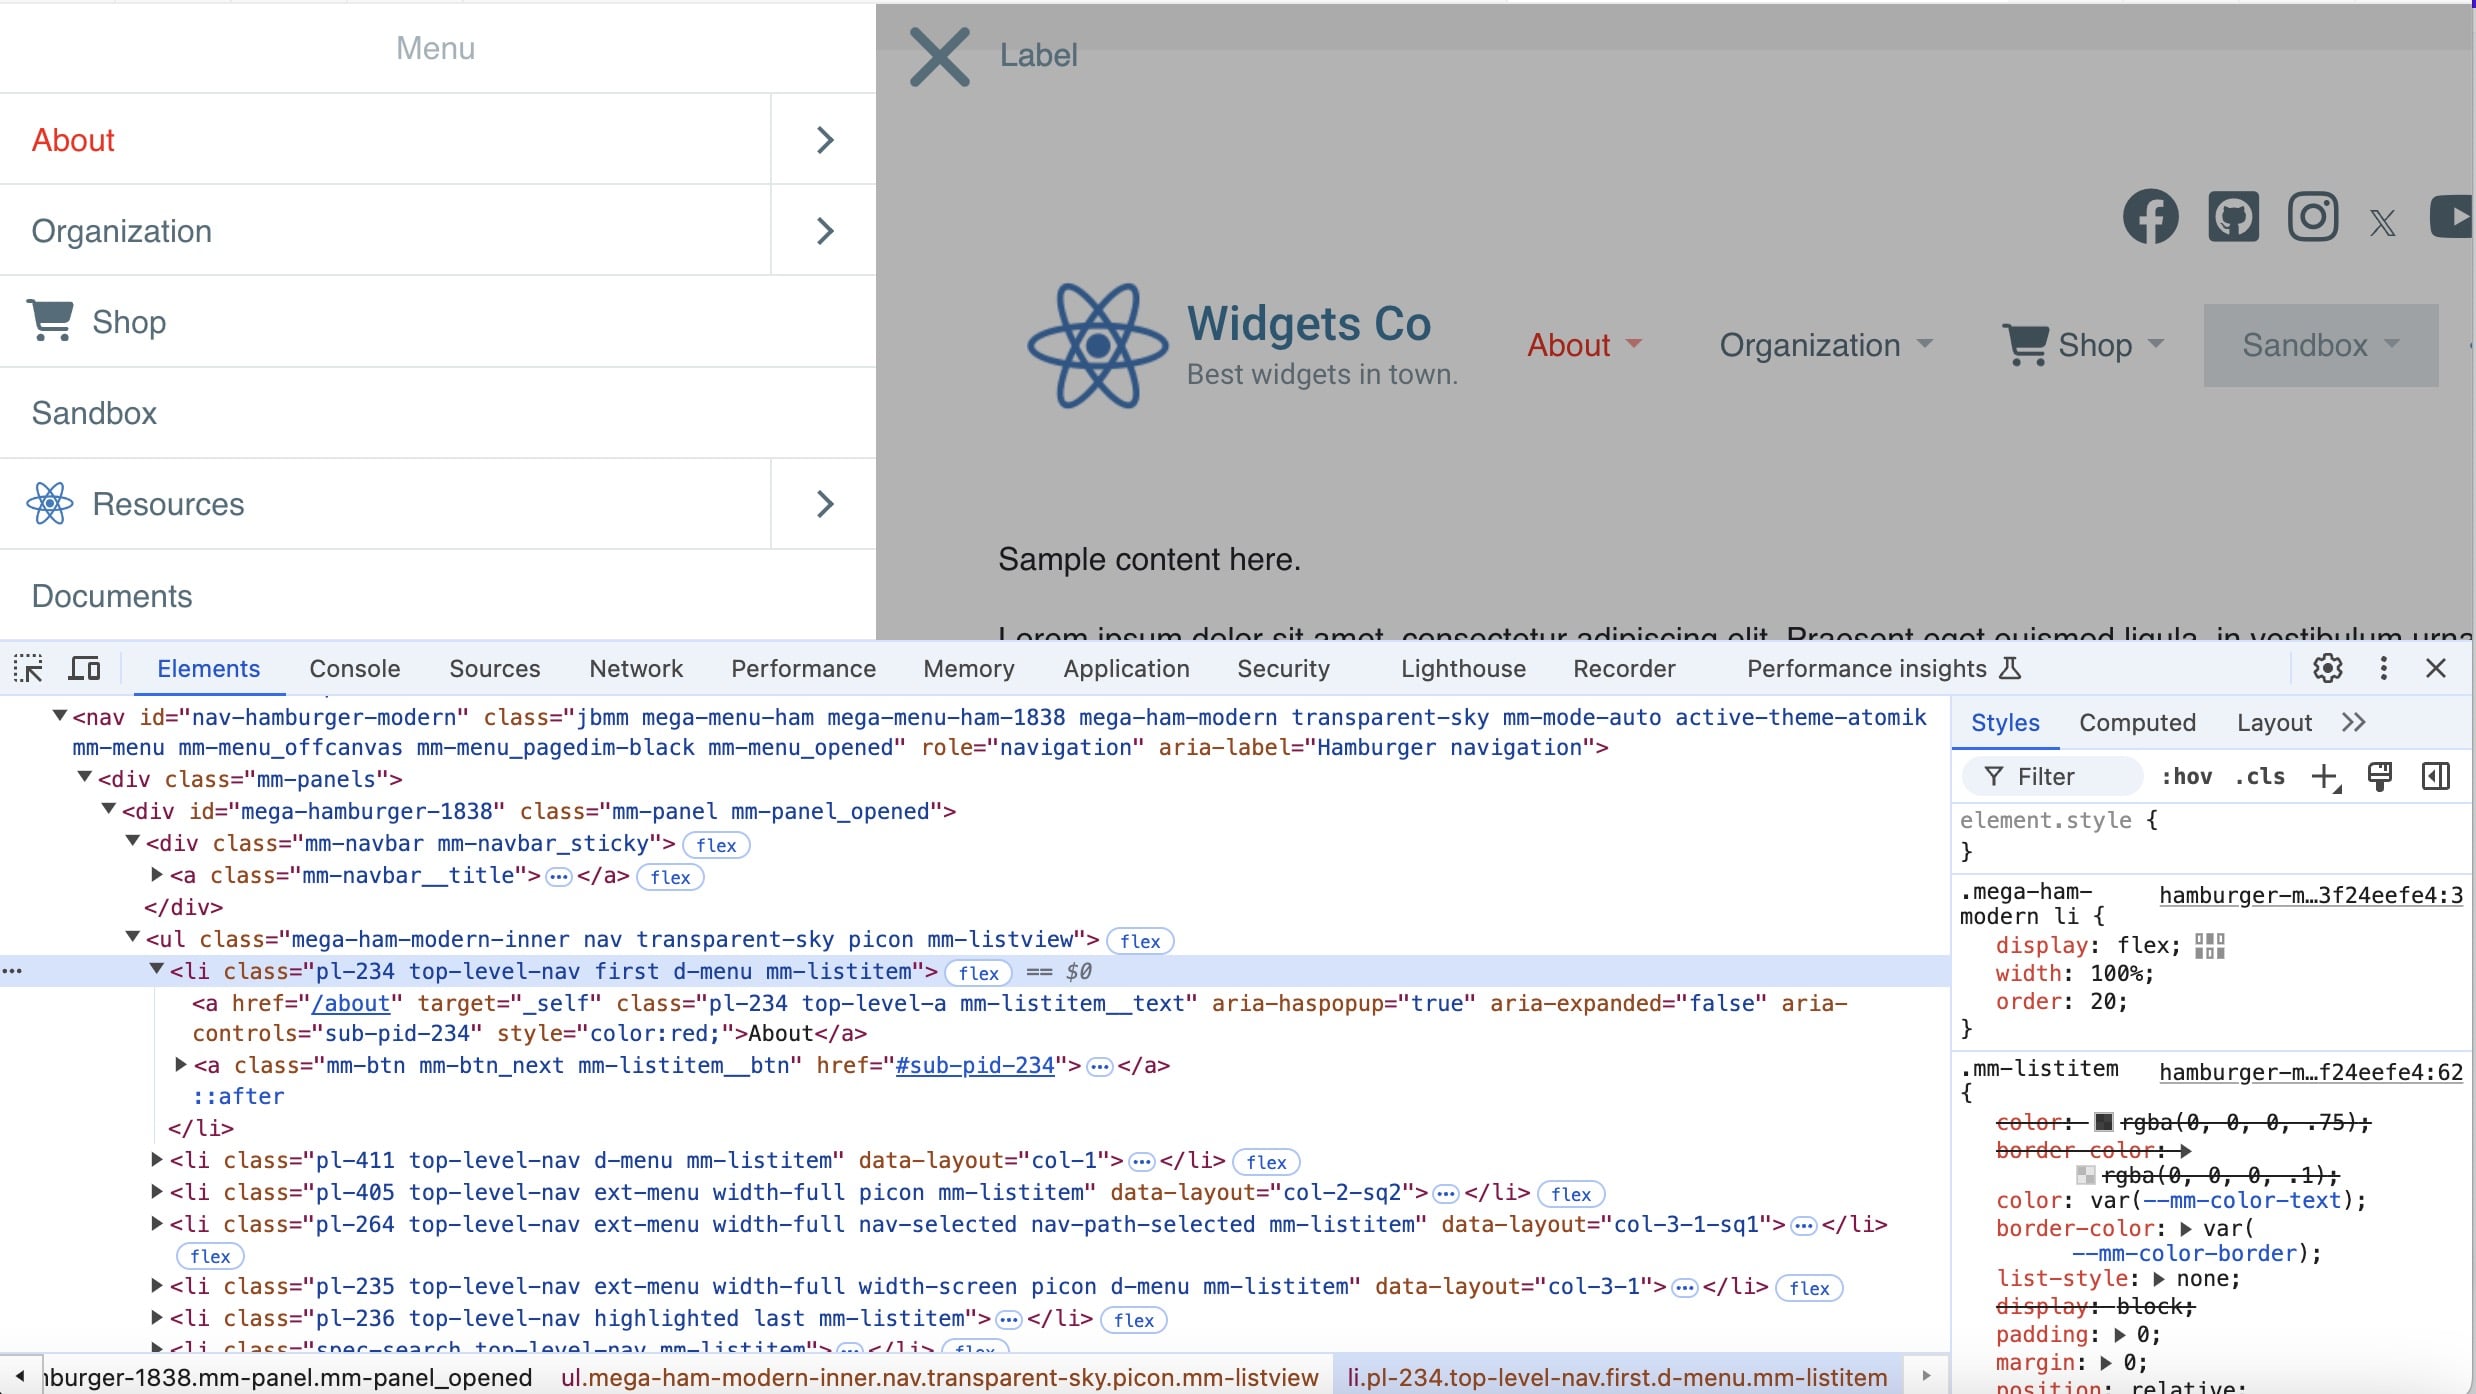Open DevTools three-dot customize menu
Image resolution: width=2476 pixels, height=1394 pixels.
click(x=2383, y=668)
